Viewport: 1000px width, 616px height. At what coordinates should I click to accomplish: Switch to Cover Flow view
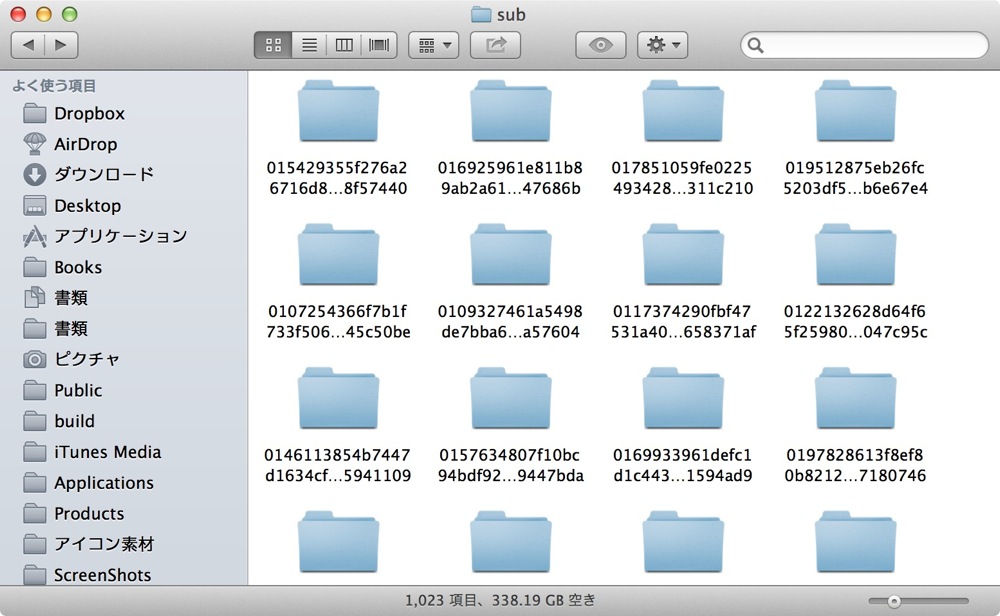click(x=379, y=45)
